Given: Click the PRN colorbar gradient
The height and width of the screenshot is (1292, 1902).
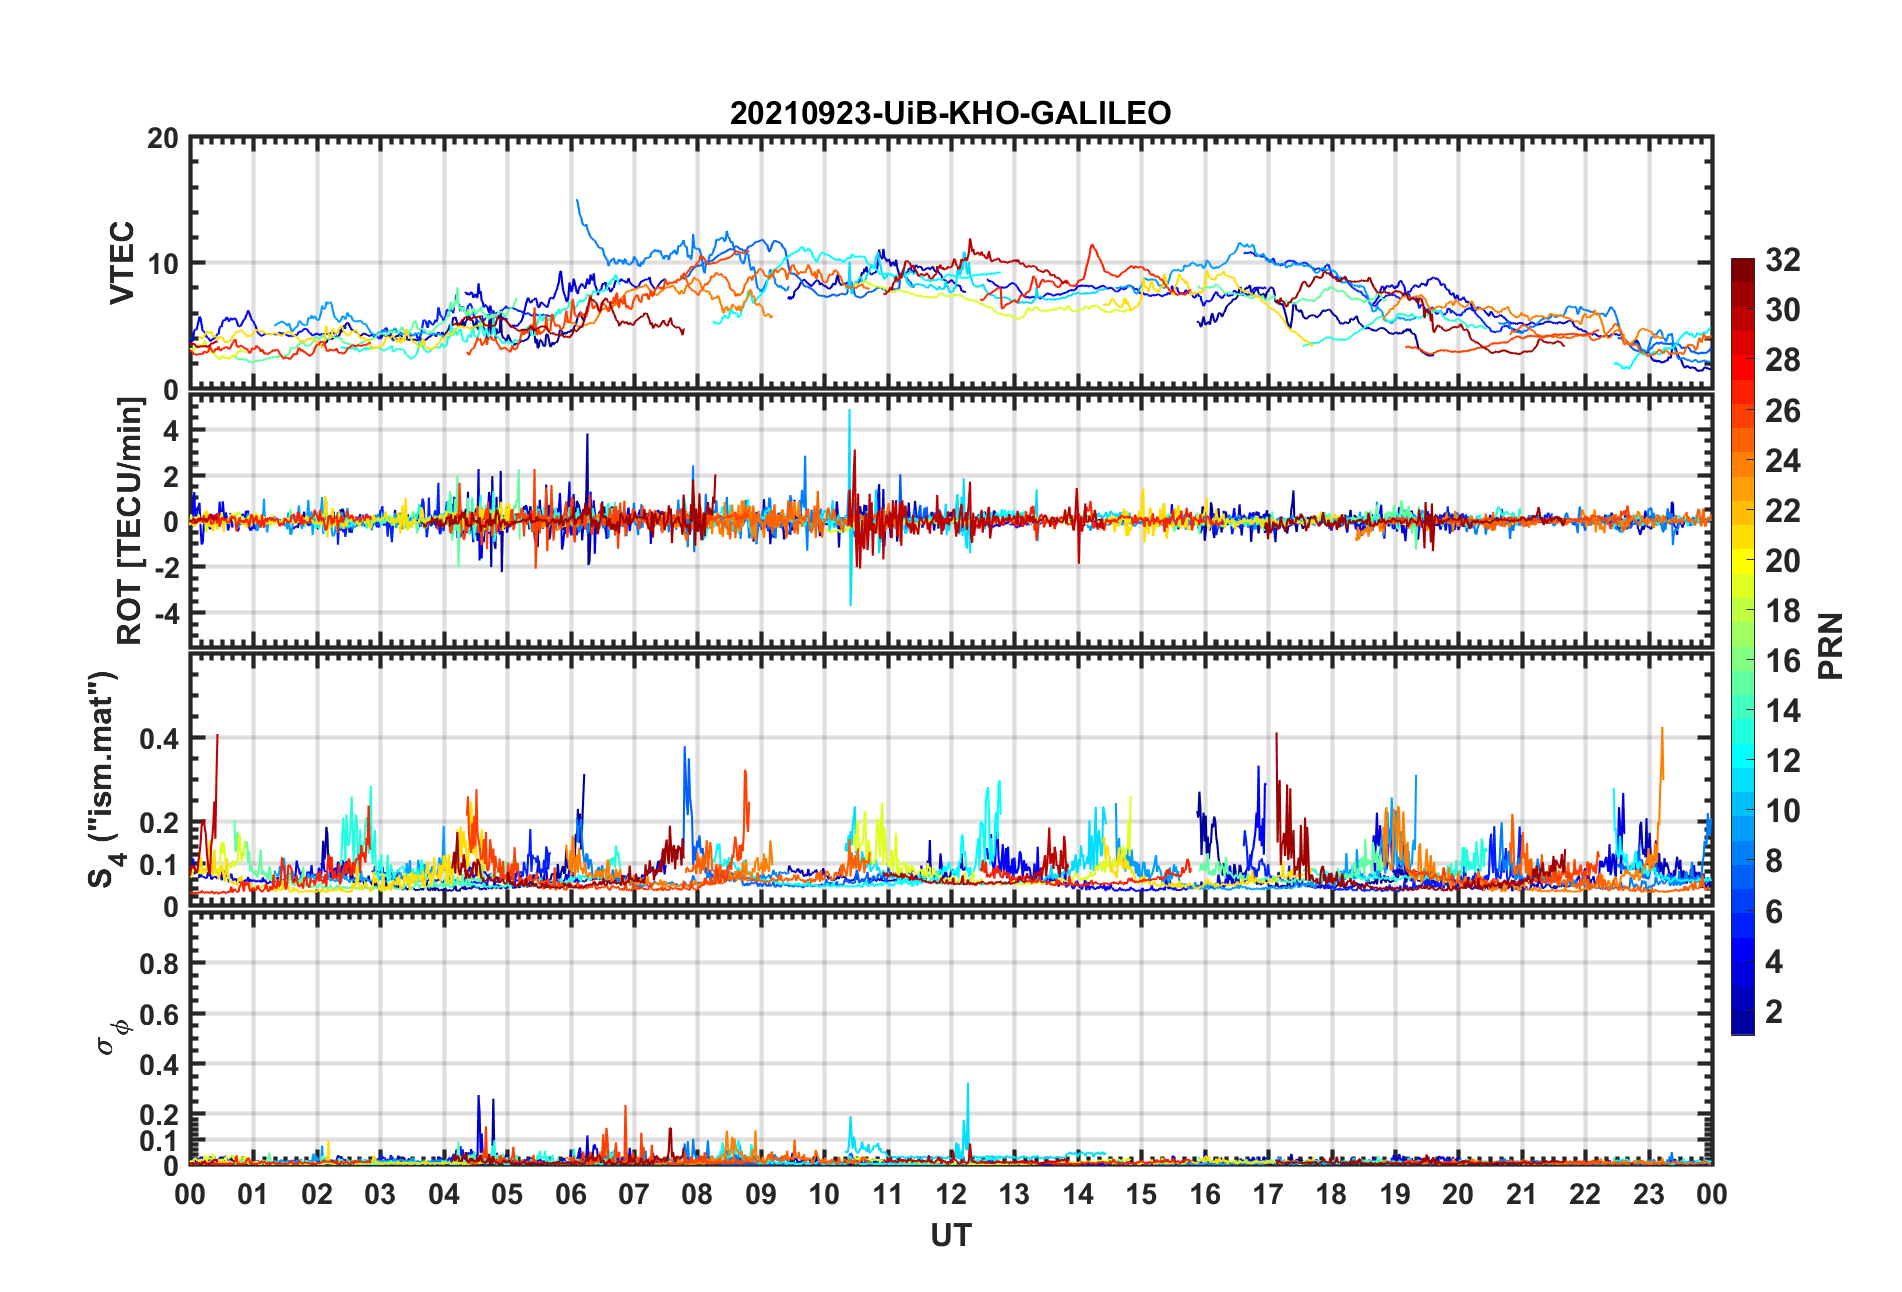Looking at the screenshot, I should click(1743, 646).
